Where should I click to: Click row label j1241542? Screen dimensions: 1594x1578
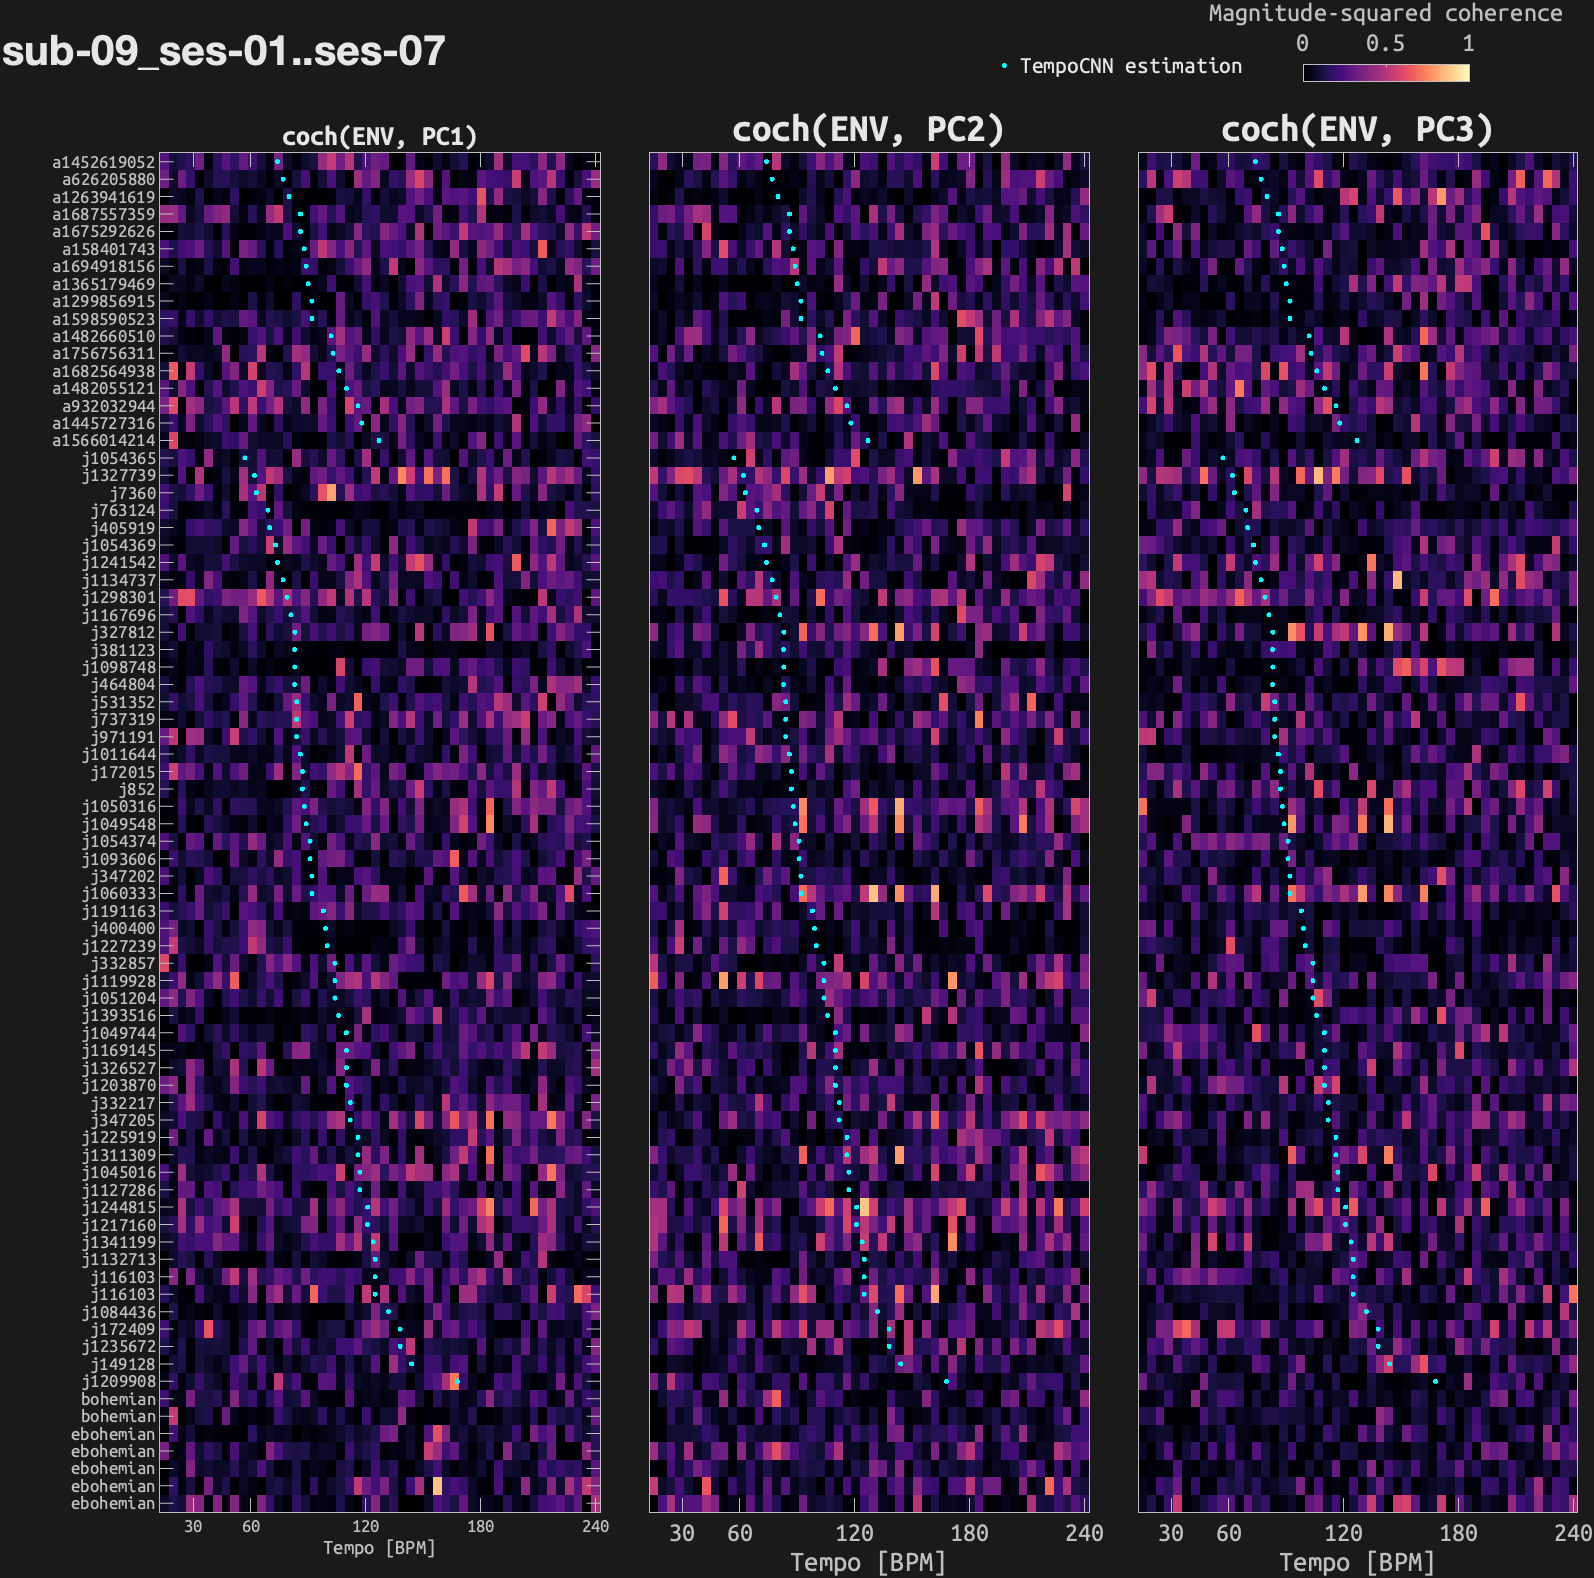(119, 562)
